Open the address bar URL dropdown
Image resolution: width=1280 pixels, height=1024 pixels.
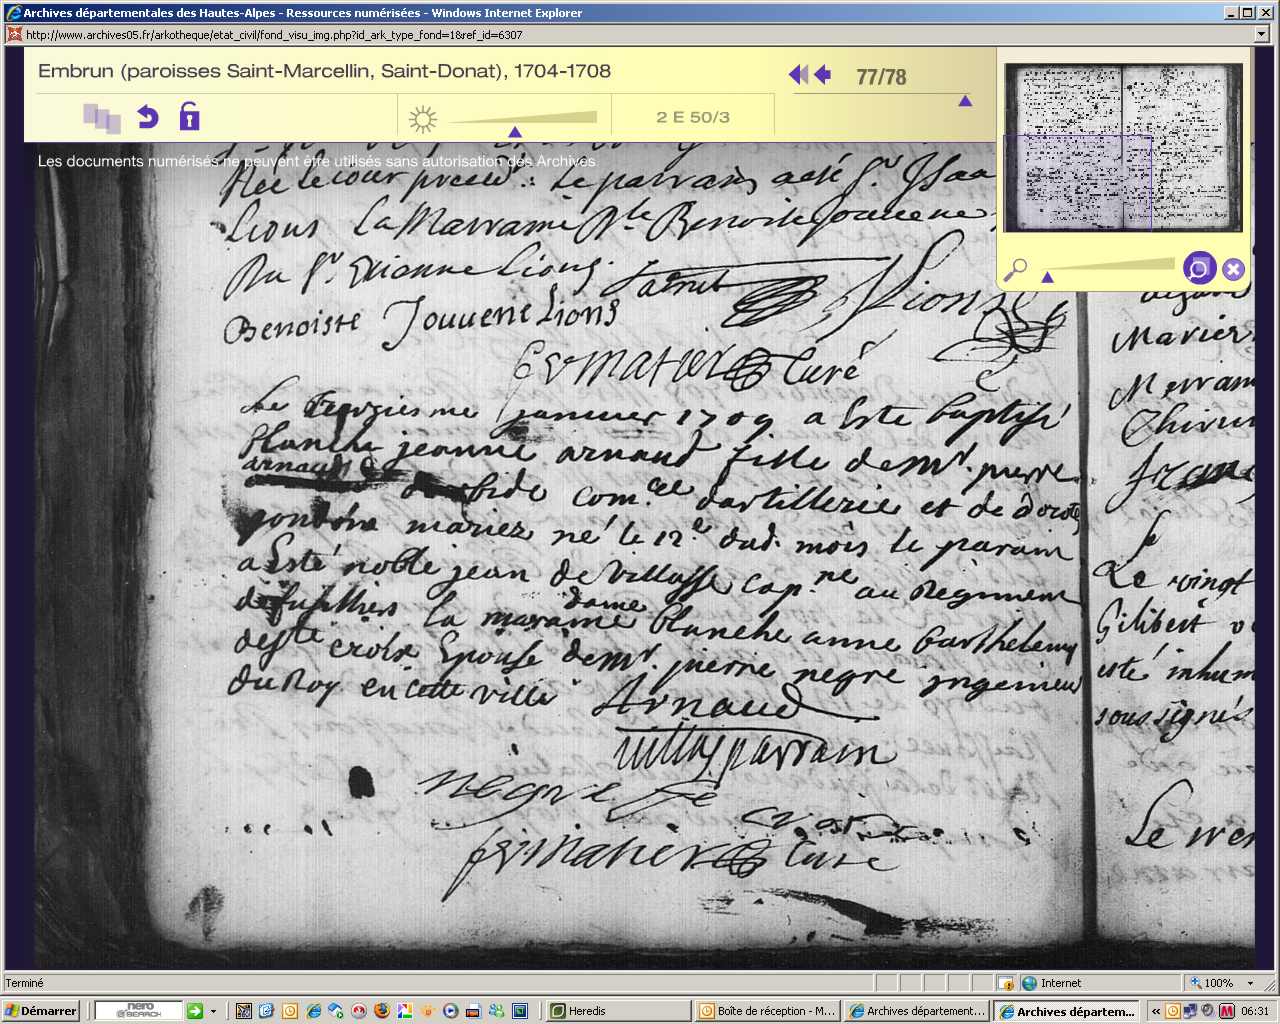pos(1262,34)
